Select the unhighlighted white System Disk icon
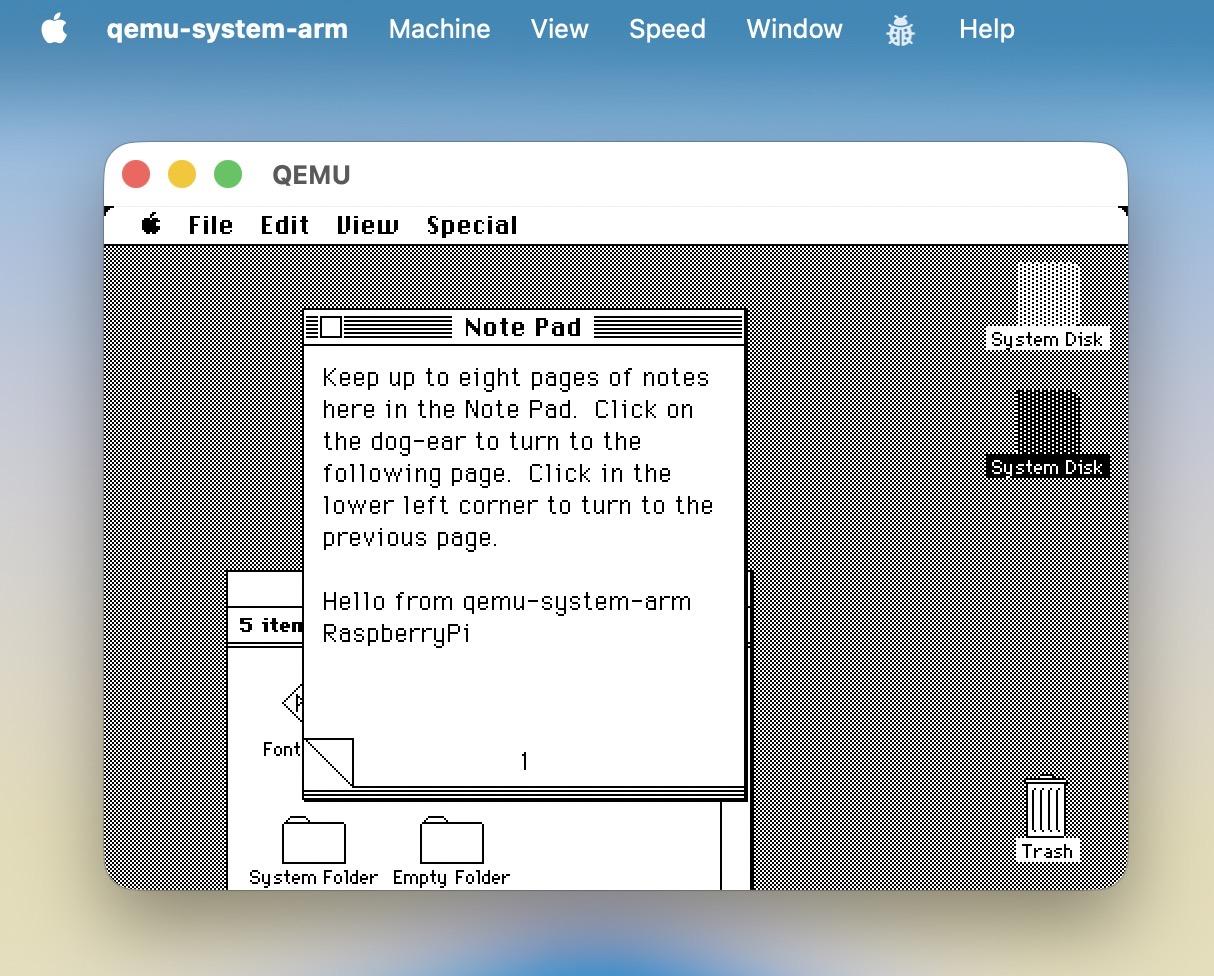This screenshot has height=976, width=1214. 1048,293
